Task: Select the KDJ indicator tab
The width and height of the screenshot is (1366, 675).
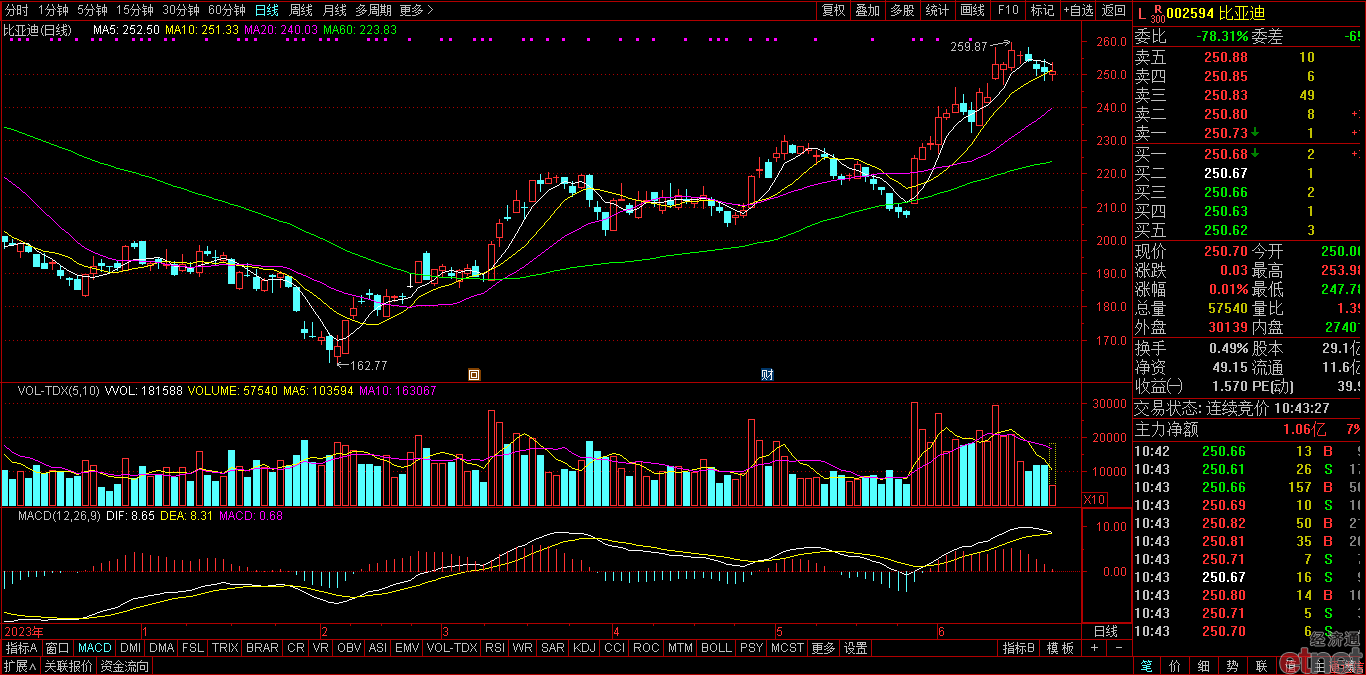Action: (x=583, y=648)
